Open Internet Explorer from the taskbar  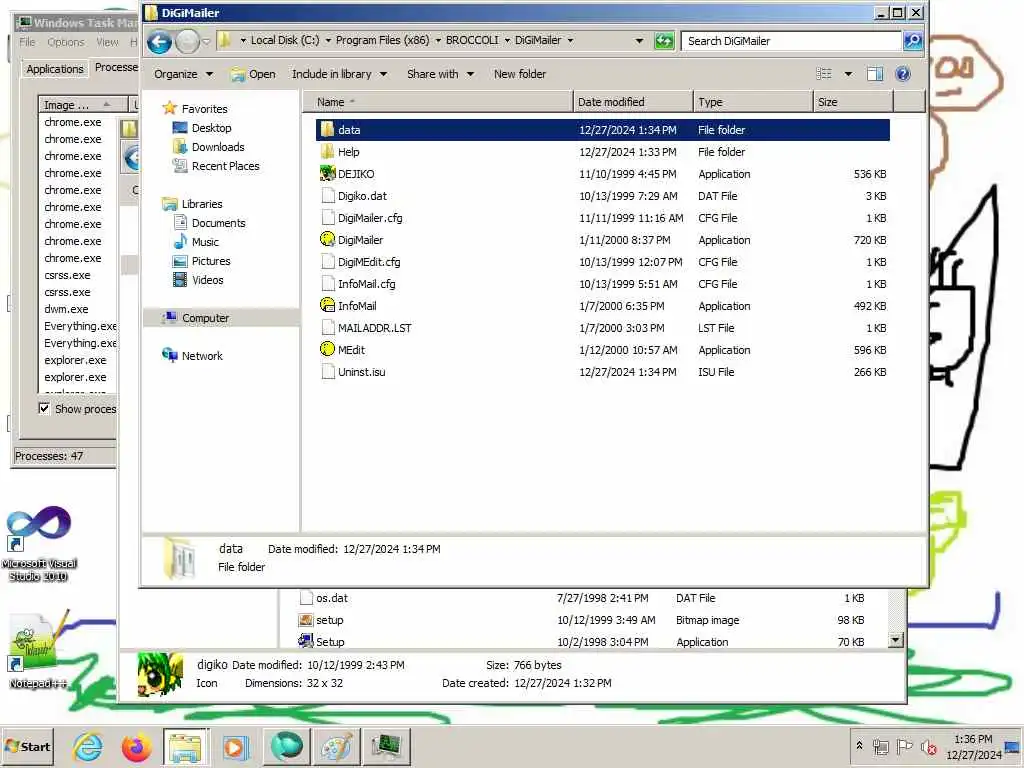[88, 746]
